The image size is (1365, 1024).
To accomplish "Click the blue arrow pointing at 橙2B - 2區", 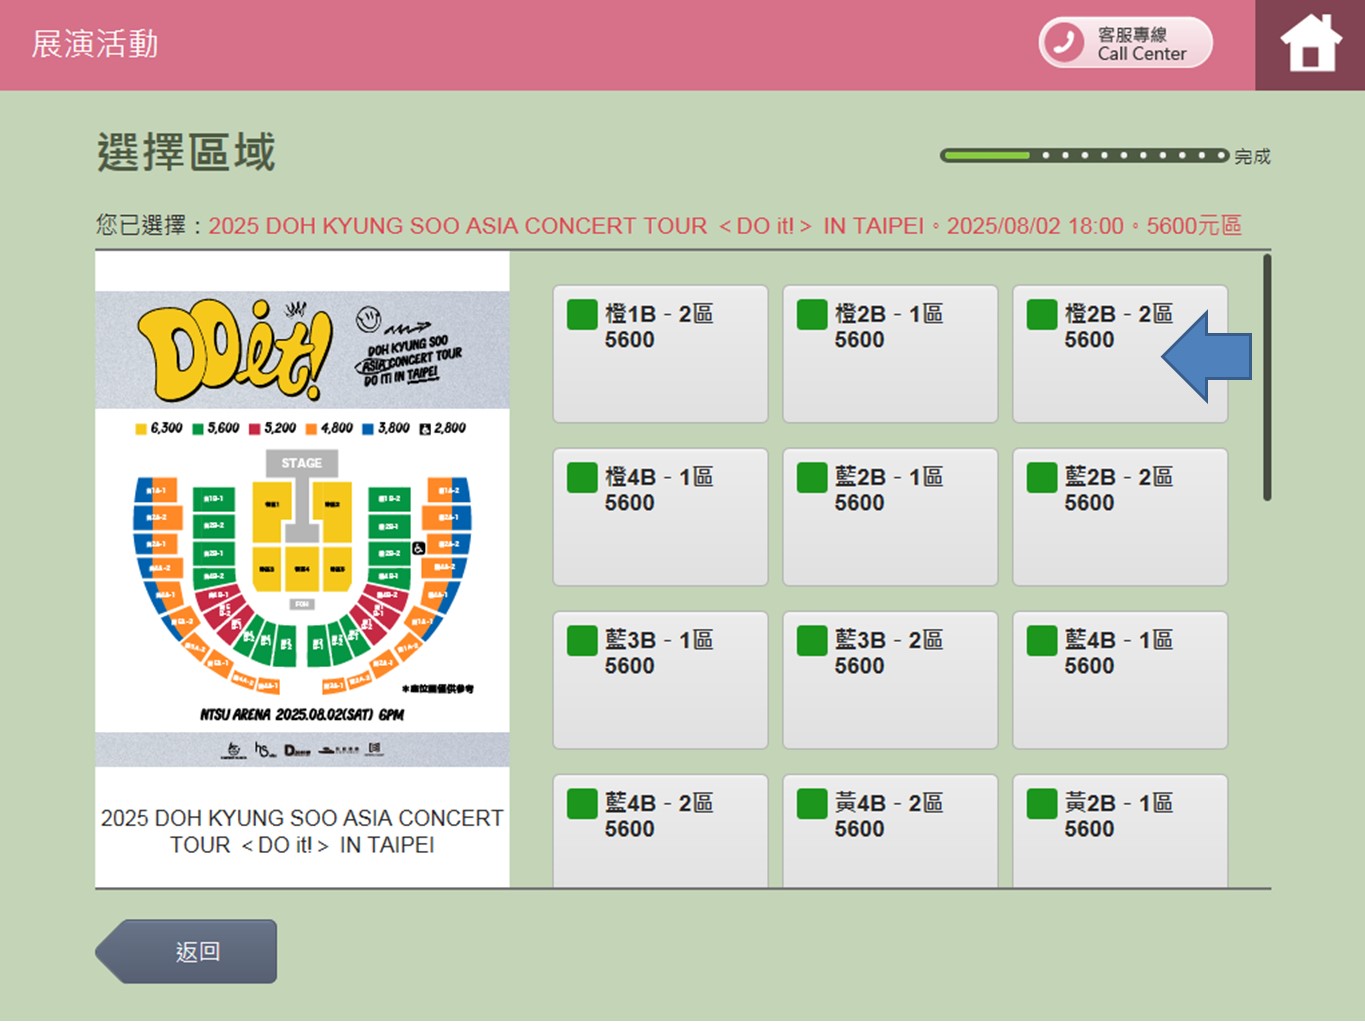I will tap(1208, 357).
